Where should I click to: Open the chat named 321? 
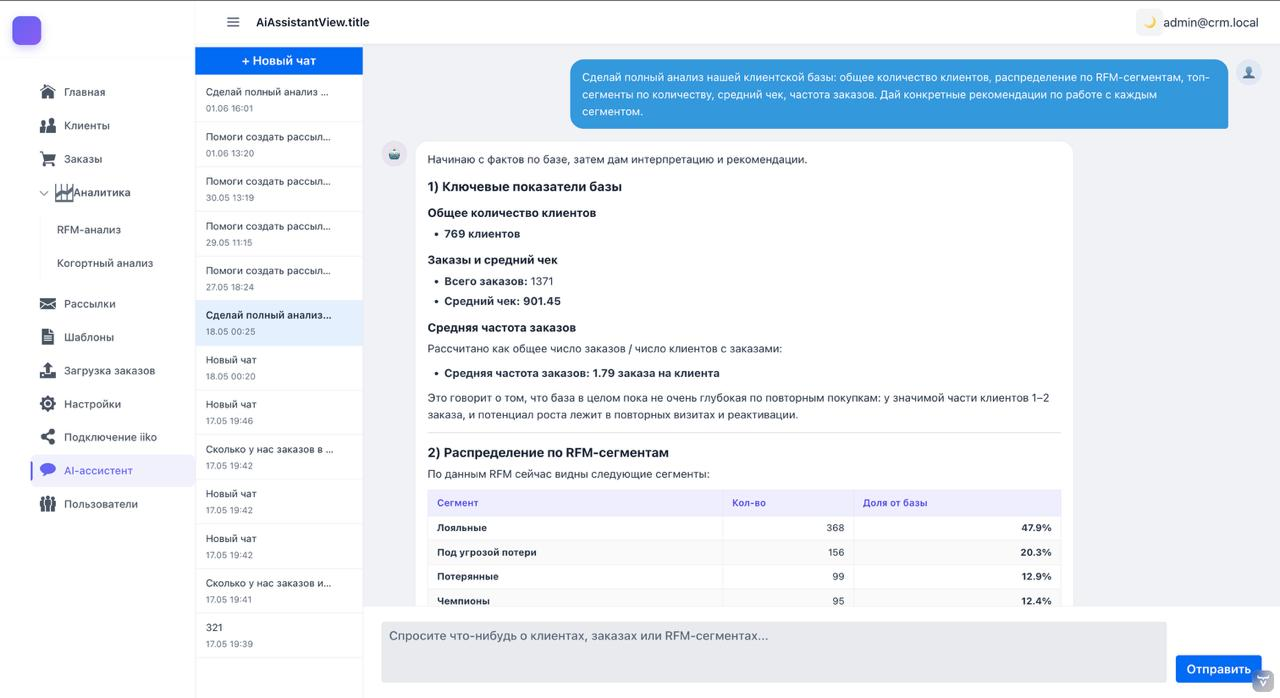click(279, 635)
